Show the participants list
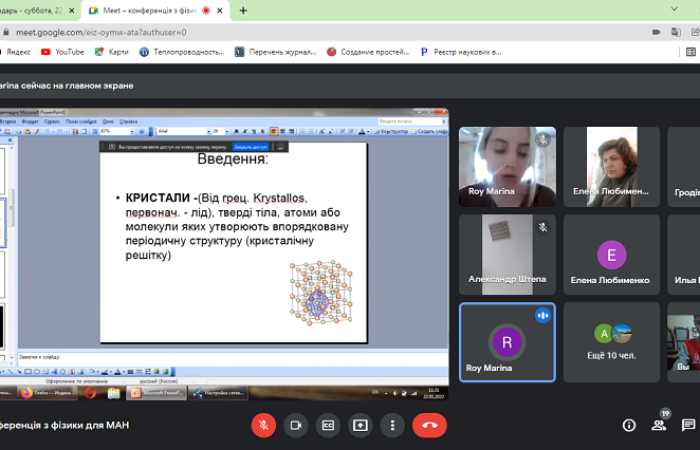 pos(660,424)
